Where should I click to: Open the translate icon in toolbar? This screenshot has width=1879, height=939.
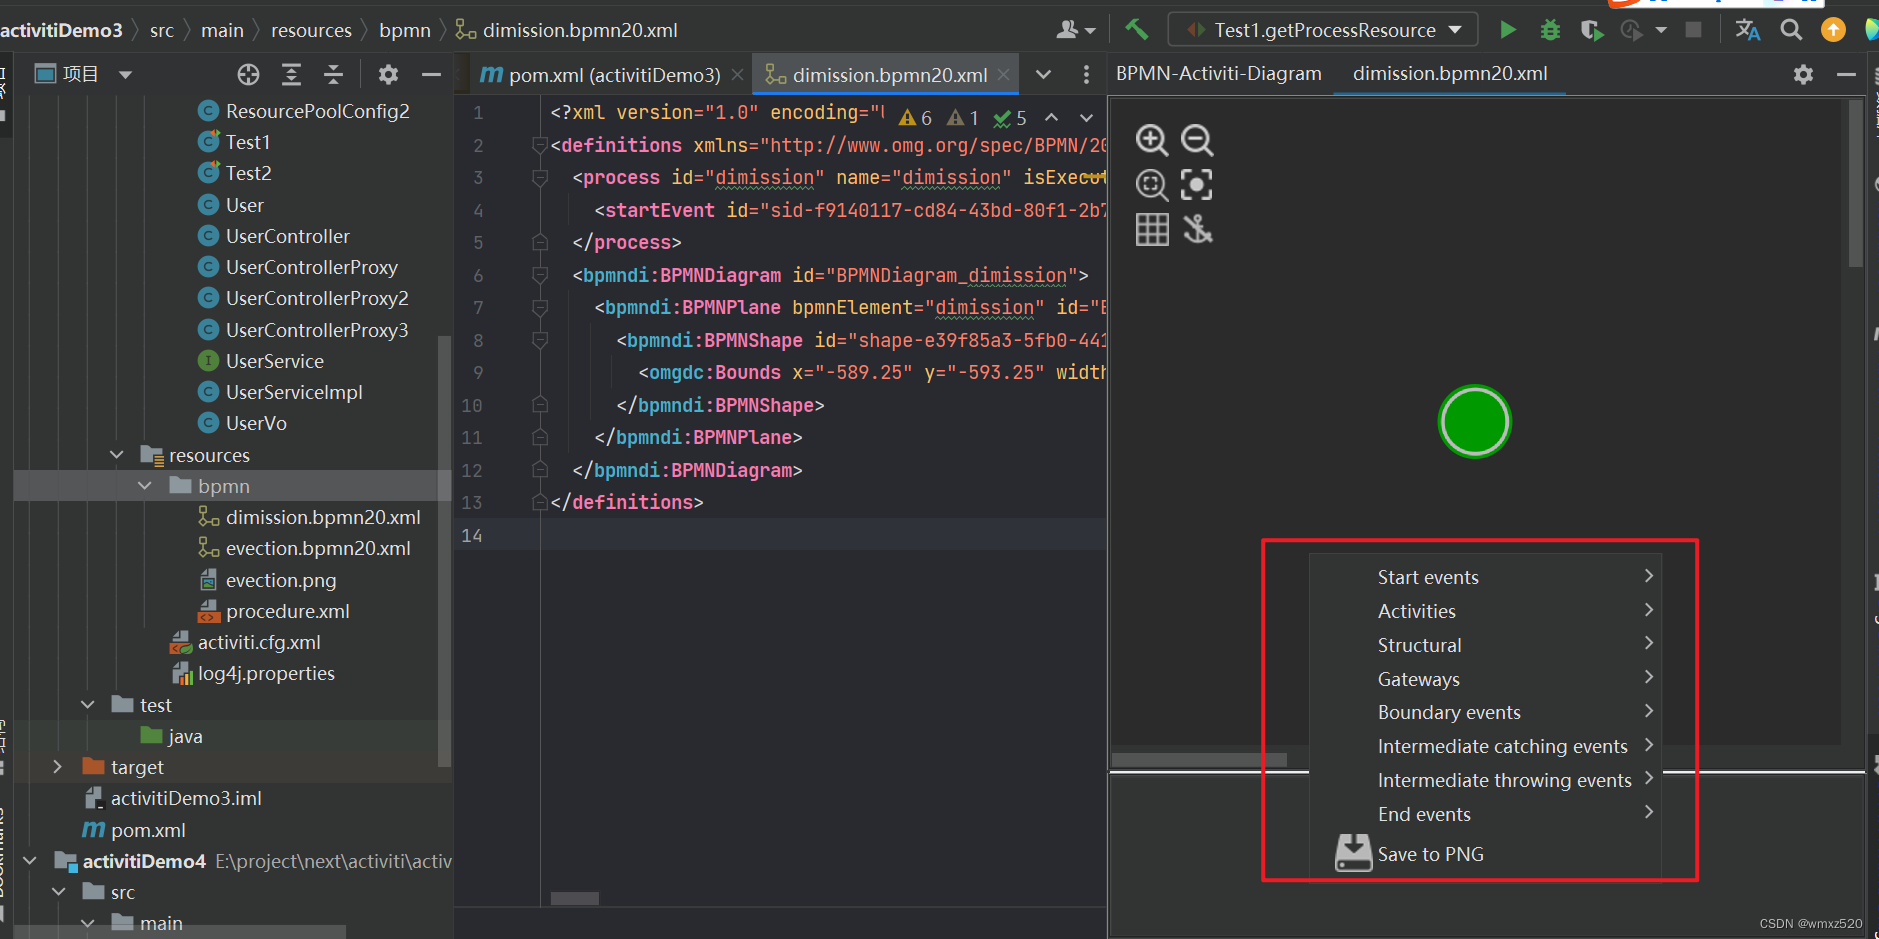[1748, 30]
